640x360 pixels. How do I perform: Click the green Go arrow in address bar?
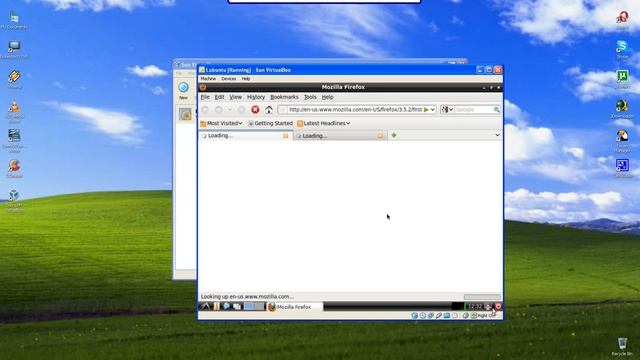426,109
